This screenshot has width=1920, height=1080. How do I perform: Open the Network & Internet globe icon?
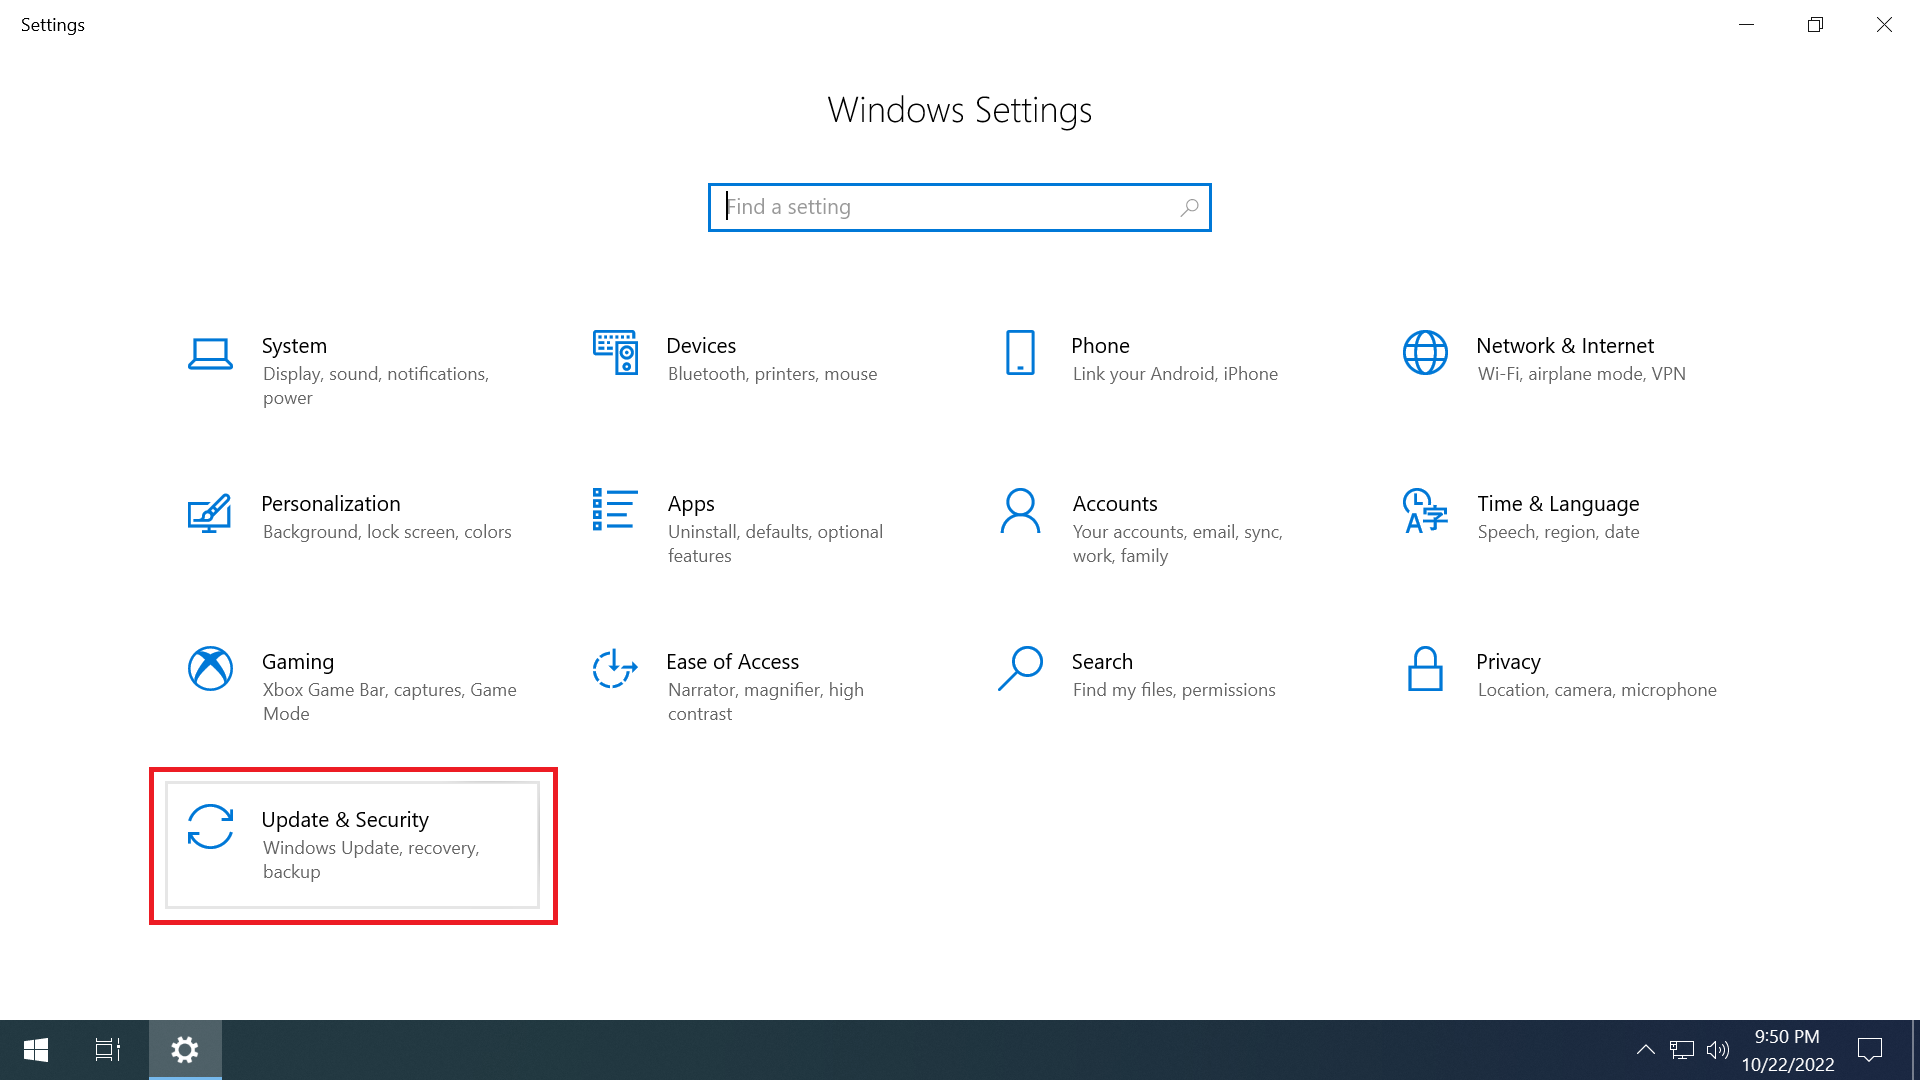(1425, 352)
